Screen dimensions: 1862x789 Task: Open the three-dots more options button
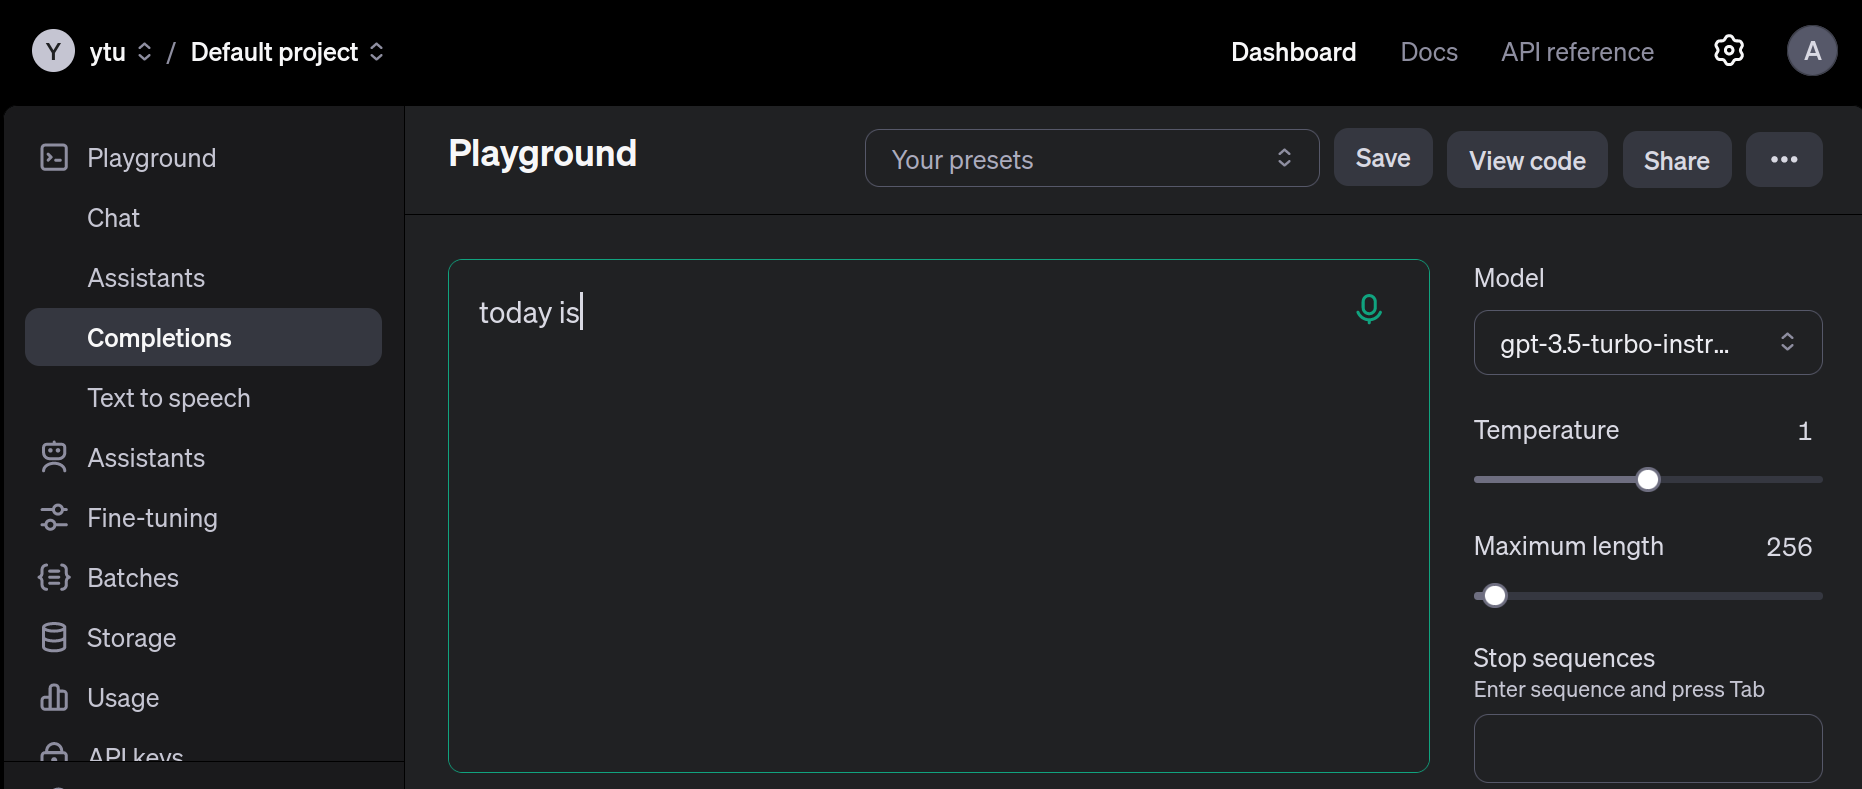coord(1784,160)
